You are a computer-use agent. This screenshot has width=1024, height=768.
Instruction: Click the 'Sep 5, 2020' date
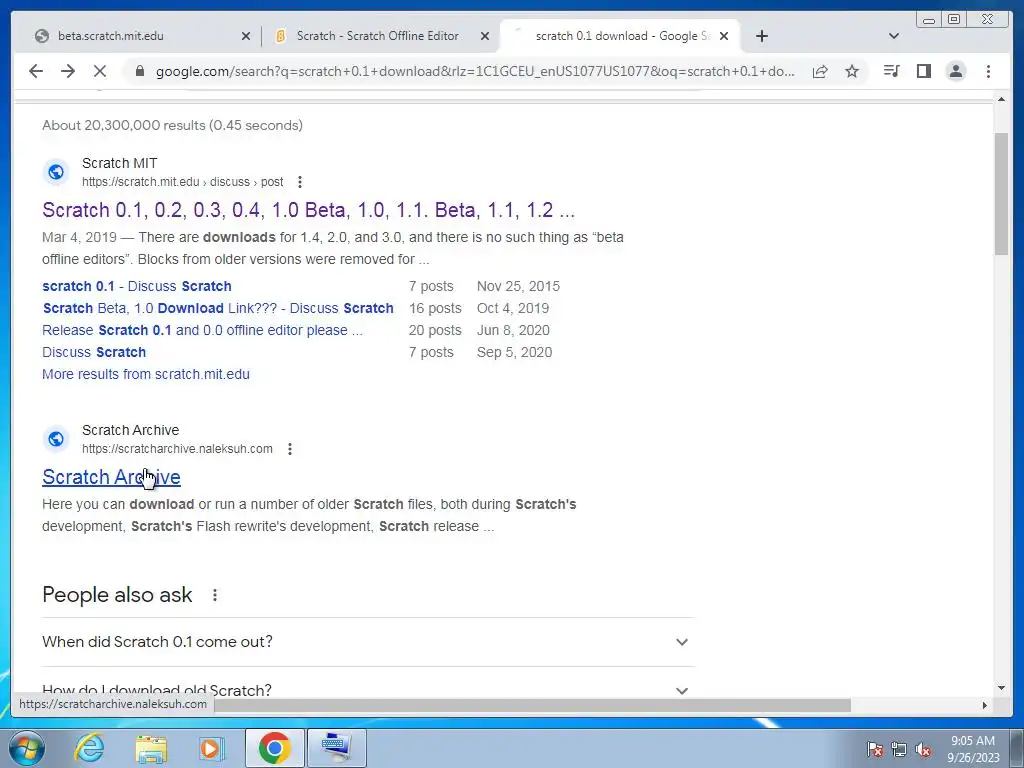click(x=515, y=352)
